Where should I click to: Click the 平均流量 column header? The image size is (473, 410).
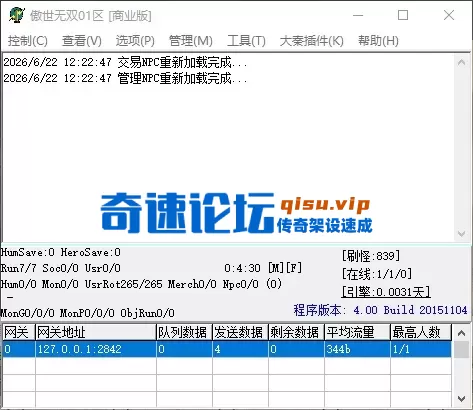357,332
